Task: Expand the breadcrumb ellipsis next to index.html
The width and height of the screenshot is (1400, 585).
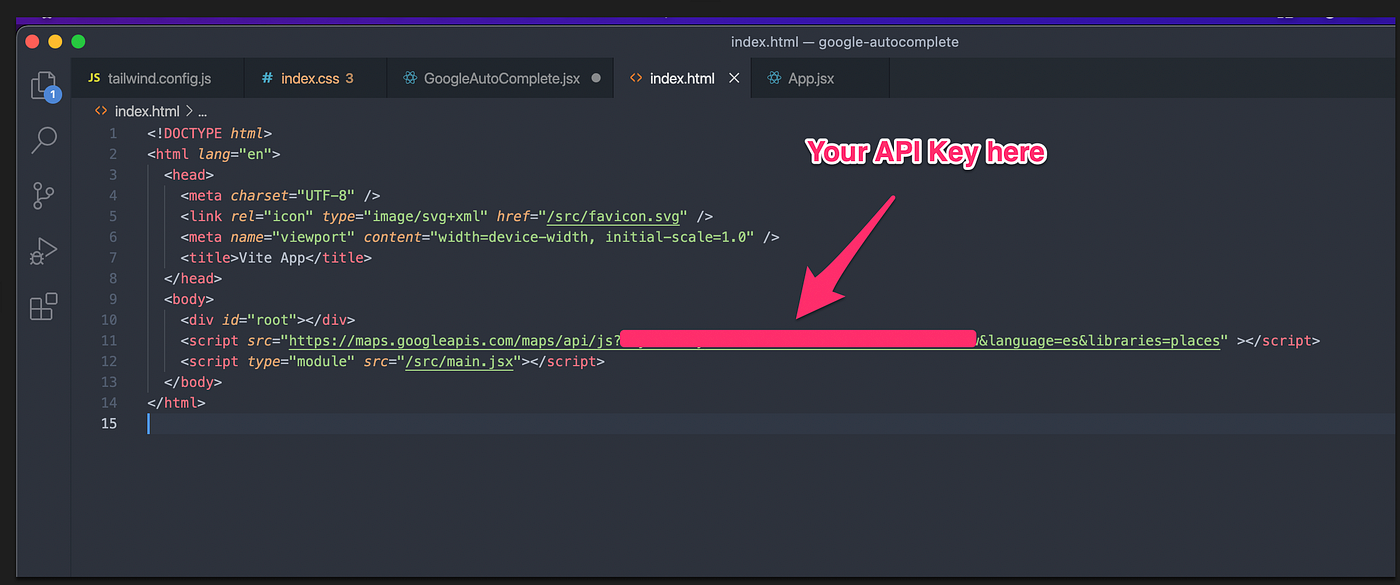Action: [x=202, y=110]
